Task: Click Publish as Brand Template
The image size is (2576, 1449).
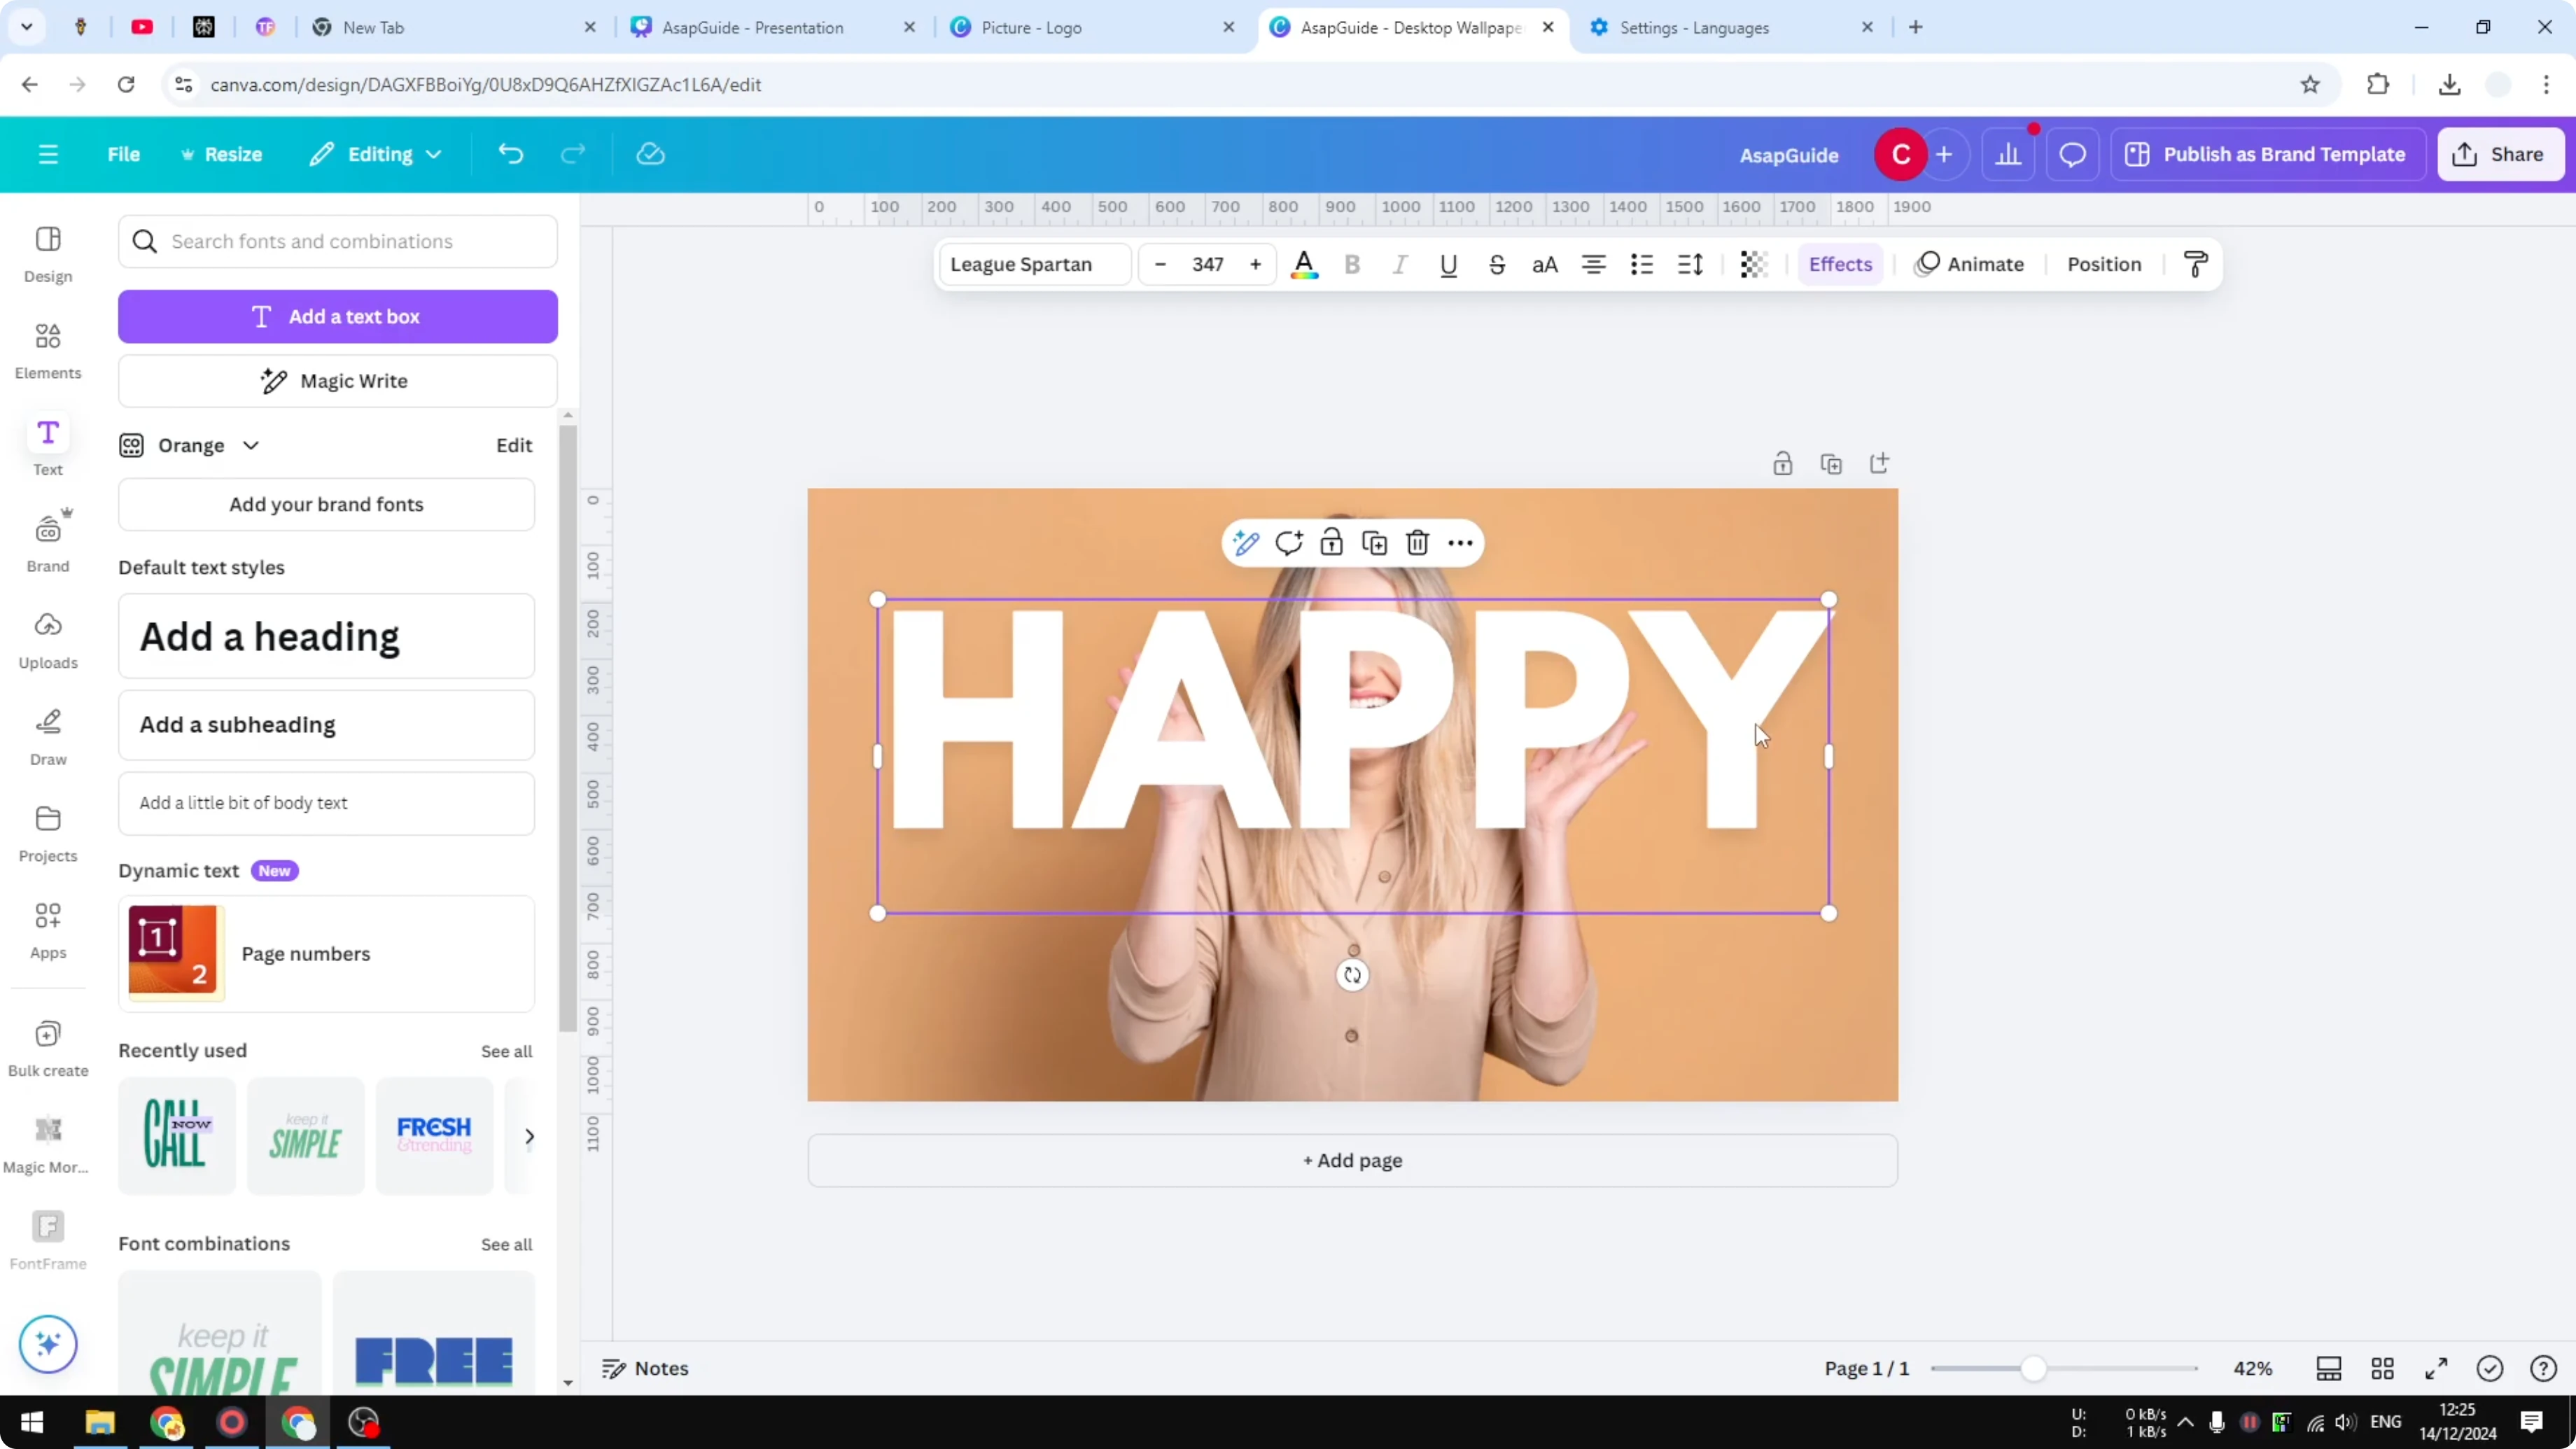Action: click(x=2267, y=154)
